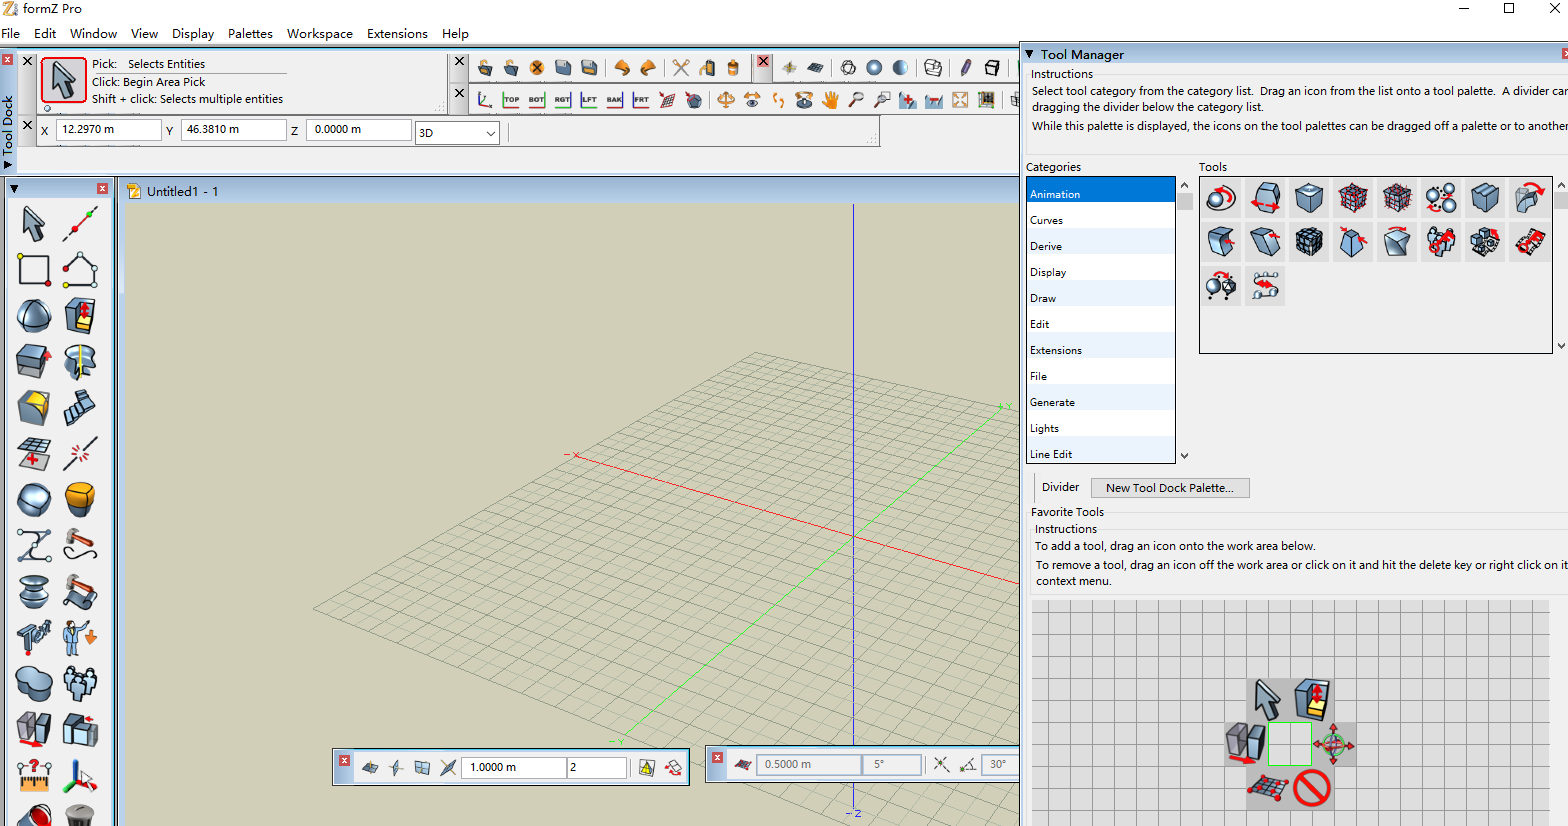This screenshot has width=1568, height=826.
Task: Select the rectangle drawing tool
Action: click(34, 270)
